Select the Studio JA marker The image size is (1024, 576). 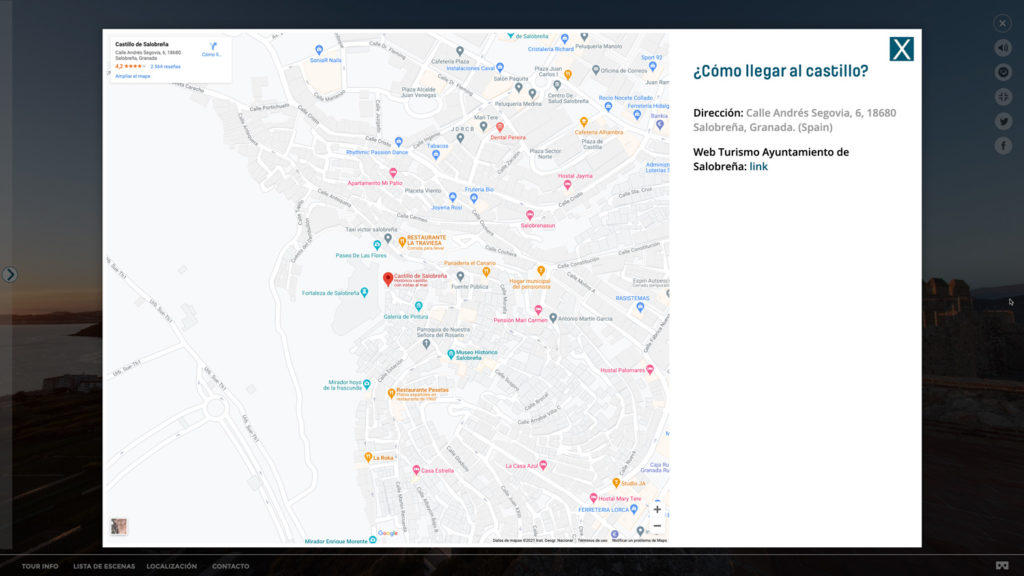pyautogui.click(x=616, y=483)
